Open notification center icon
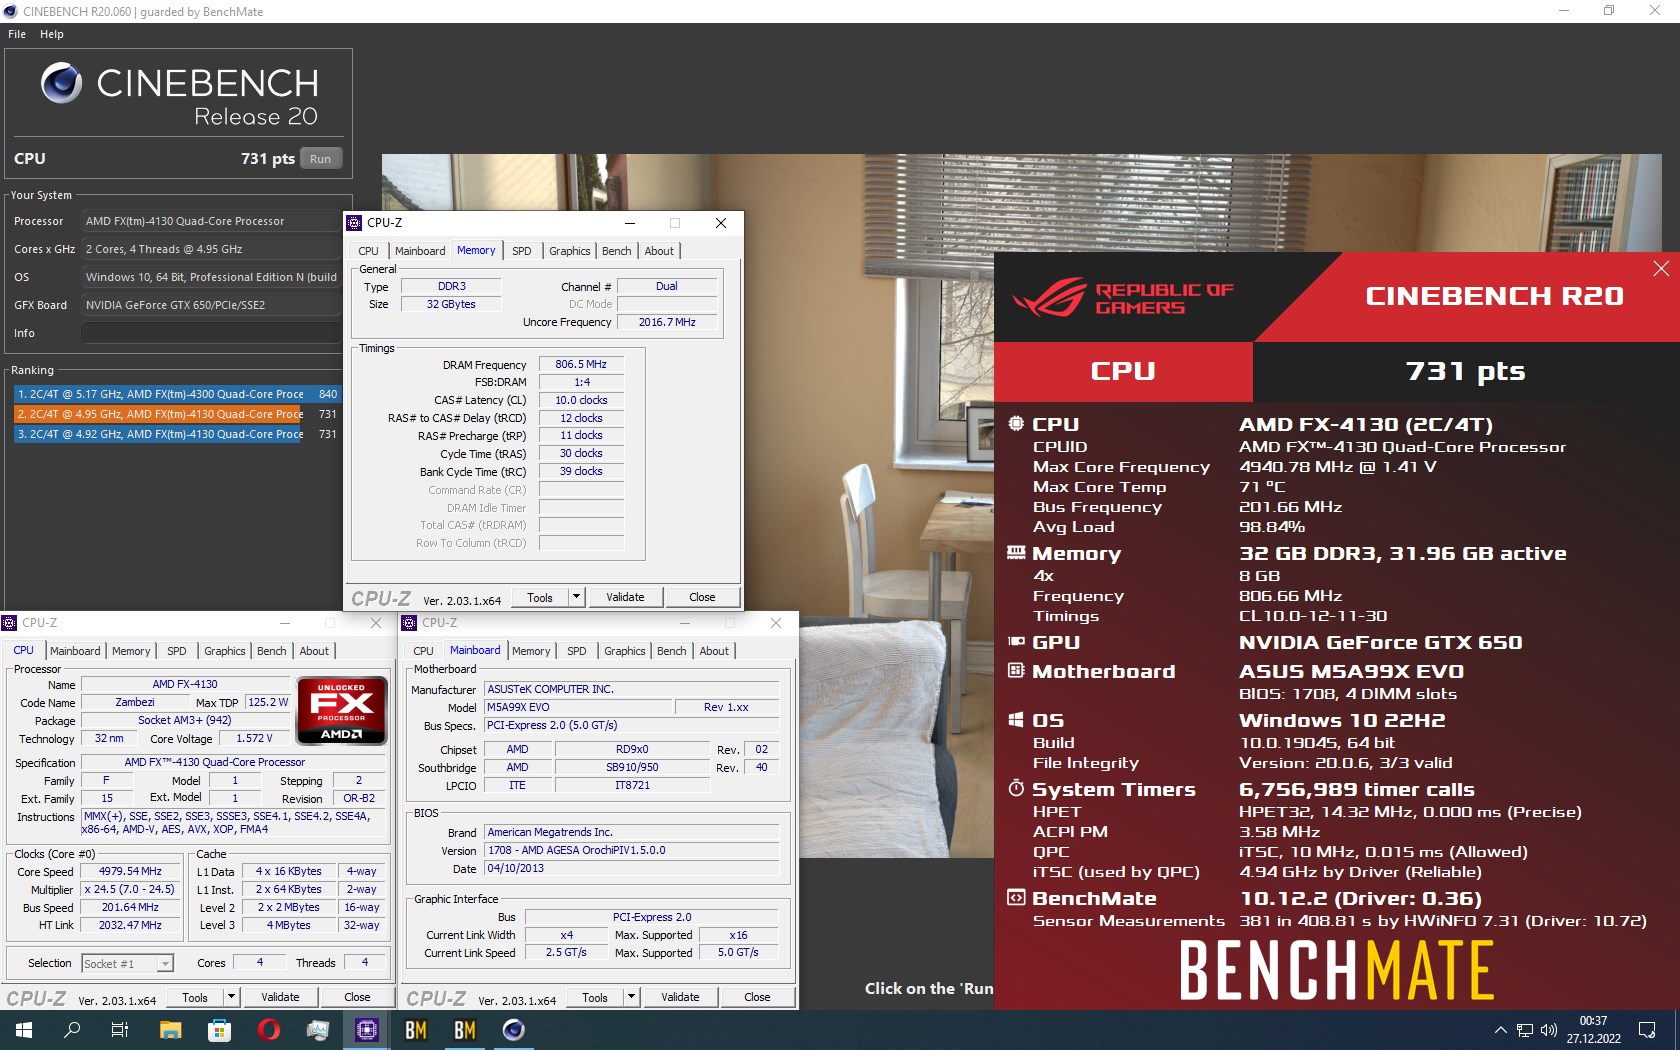The image size is (1680, 1050). click(1647, 1030)
